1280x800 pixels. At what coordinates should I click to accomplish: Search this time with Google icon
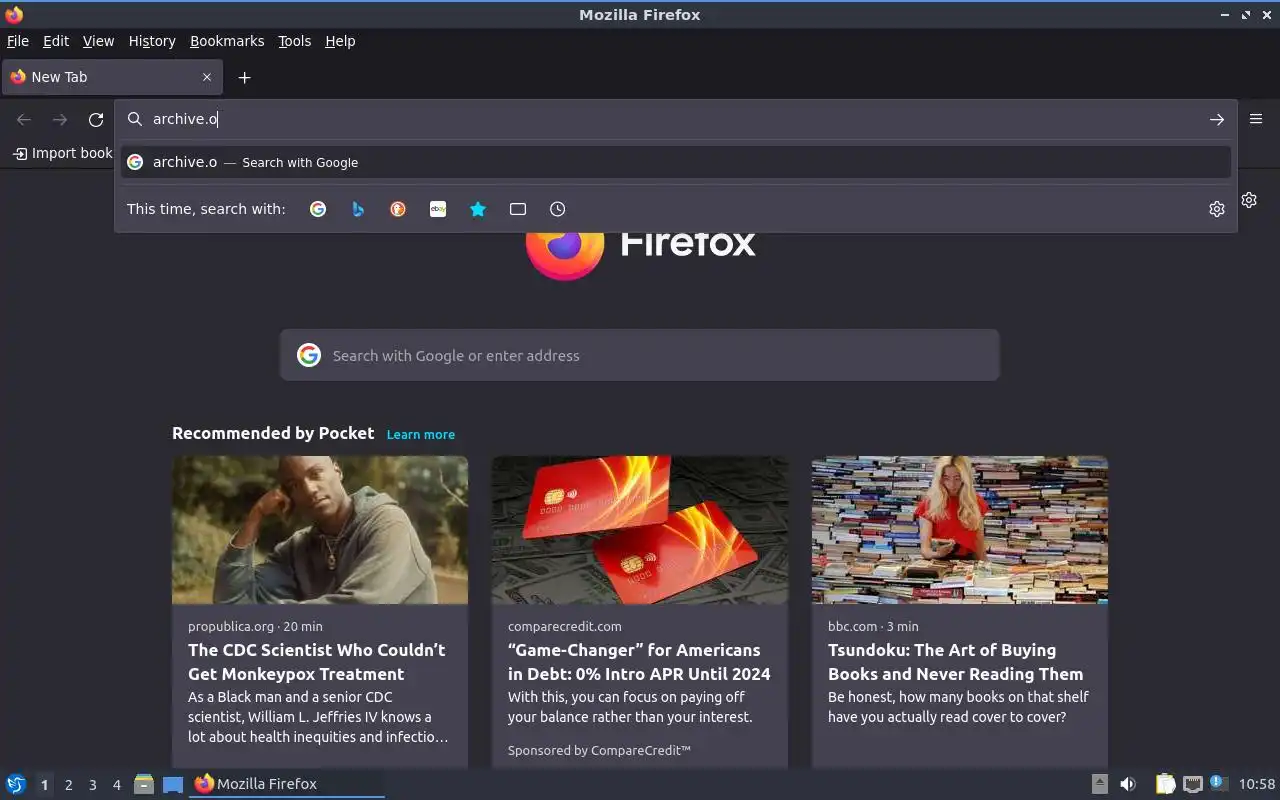tap(318, 209)
